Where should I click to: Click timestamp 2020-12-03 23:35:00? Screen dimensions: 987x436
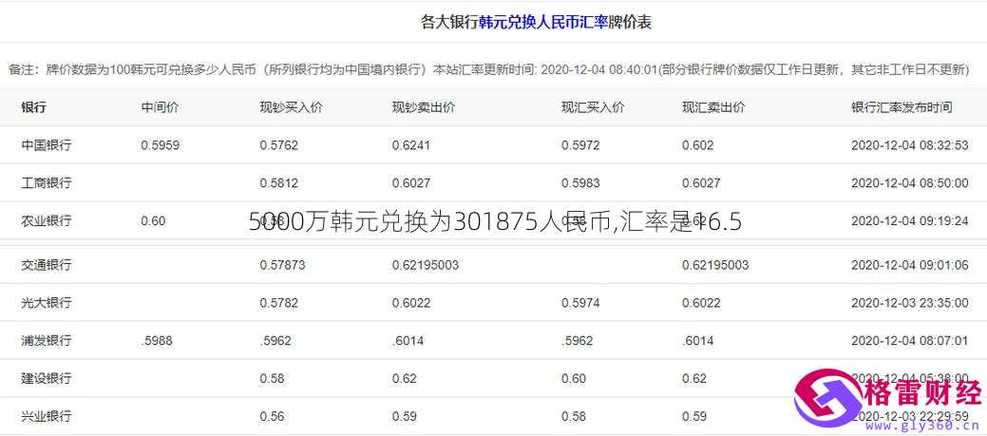910,303
